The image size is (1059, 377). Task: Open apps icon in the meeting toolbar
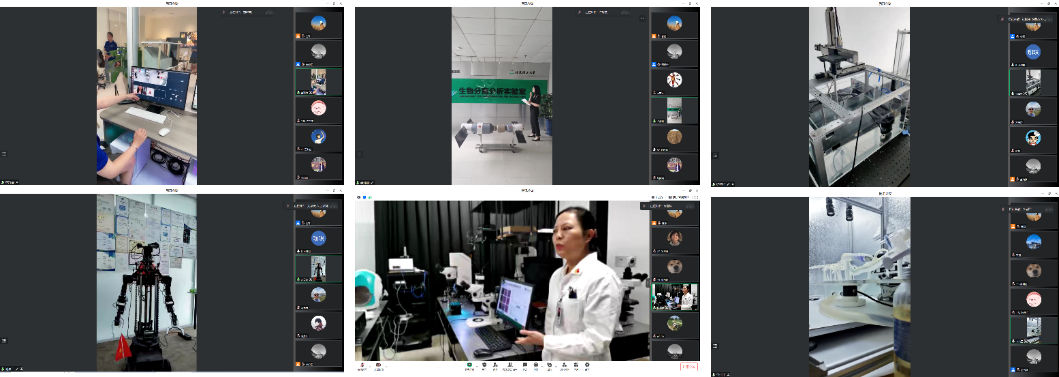[x=576, y=365]
